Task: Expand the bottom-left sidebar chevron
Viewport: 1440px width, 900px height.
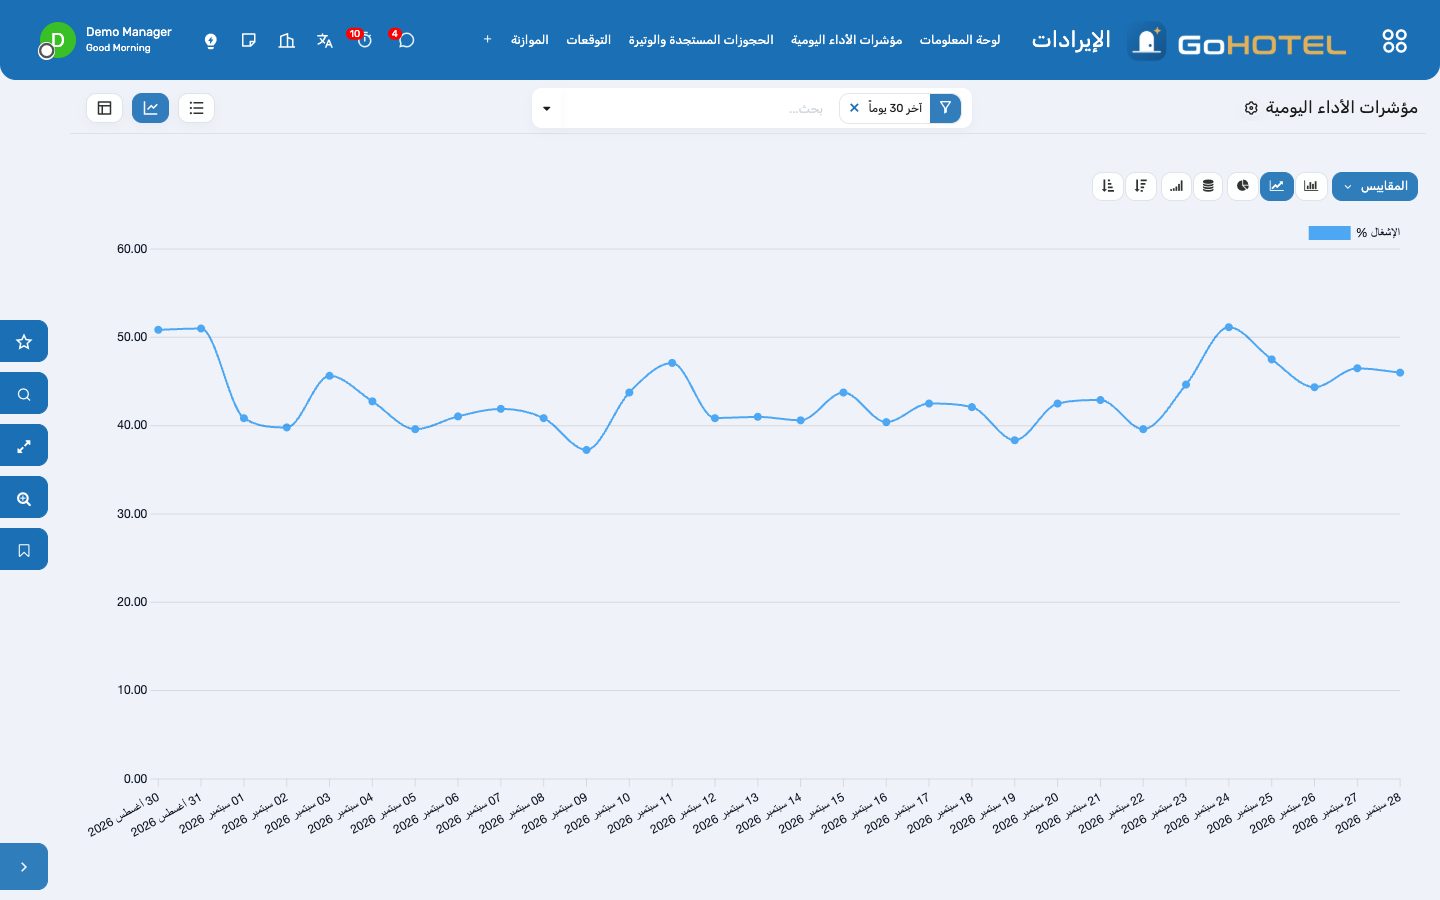Action: pos(24,867)
